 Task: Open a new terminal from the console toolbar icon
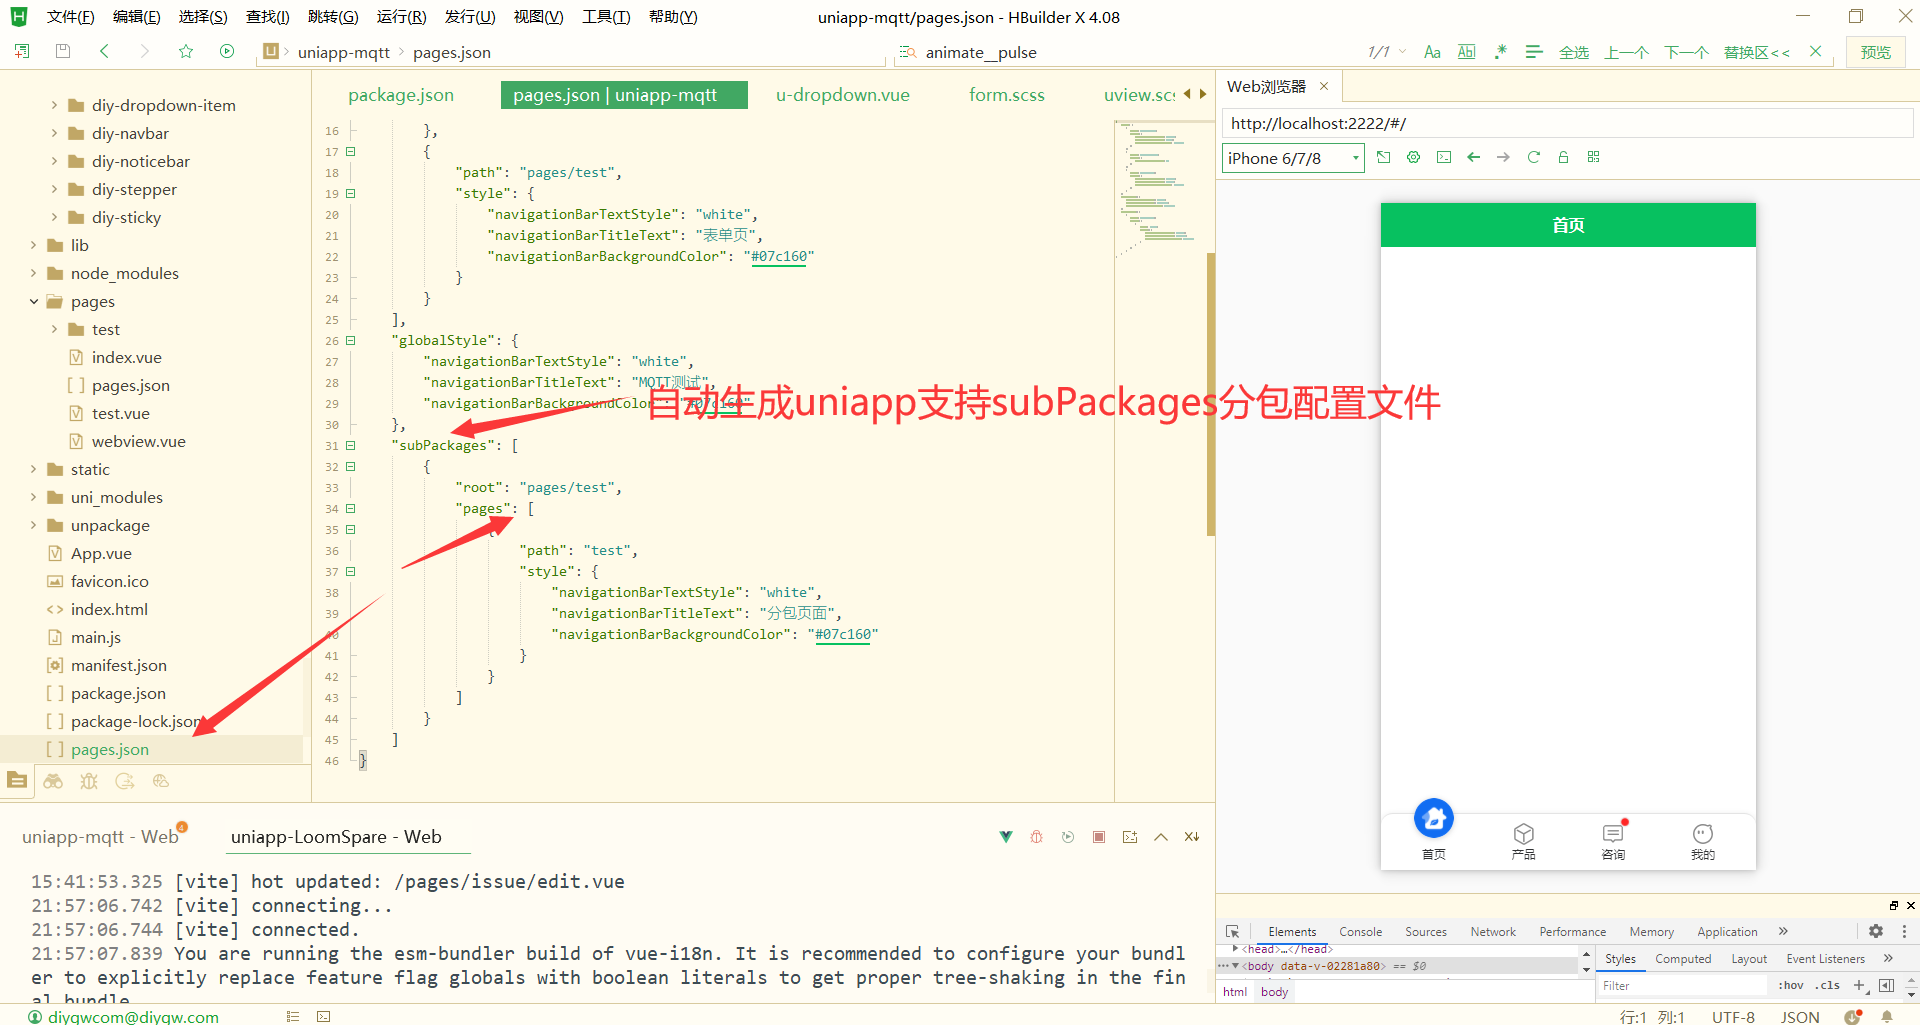1130,837
